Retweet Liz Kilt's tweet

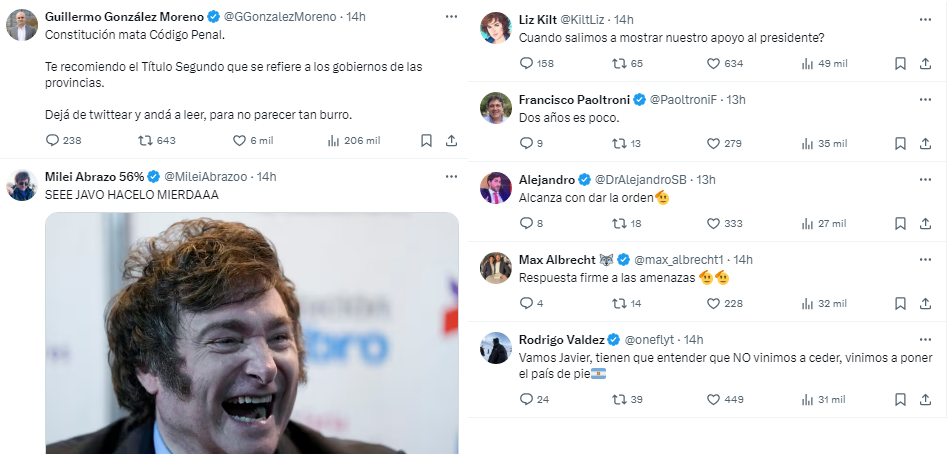click(x=620, y=63)
